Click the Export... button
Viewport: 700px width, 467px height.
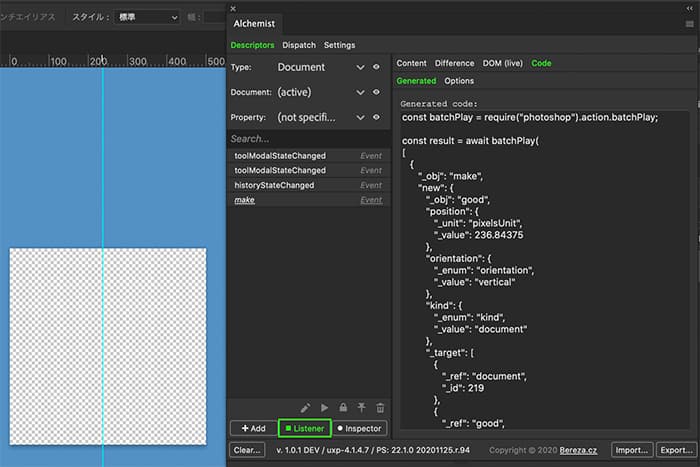point(678,450)
